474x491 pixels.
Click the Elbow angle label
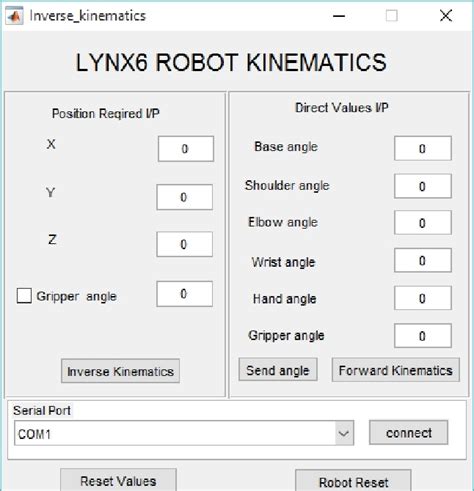[283, 222]
